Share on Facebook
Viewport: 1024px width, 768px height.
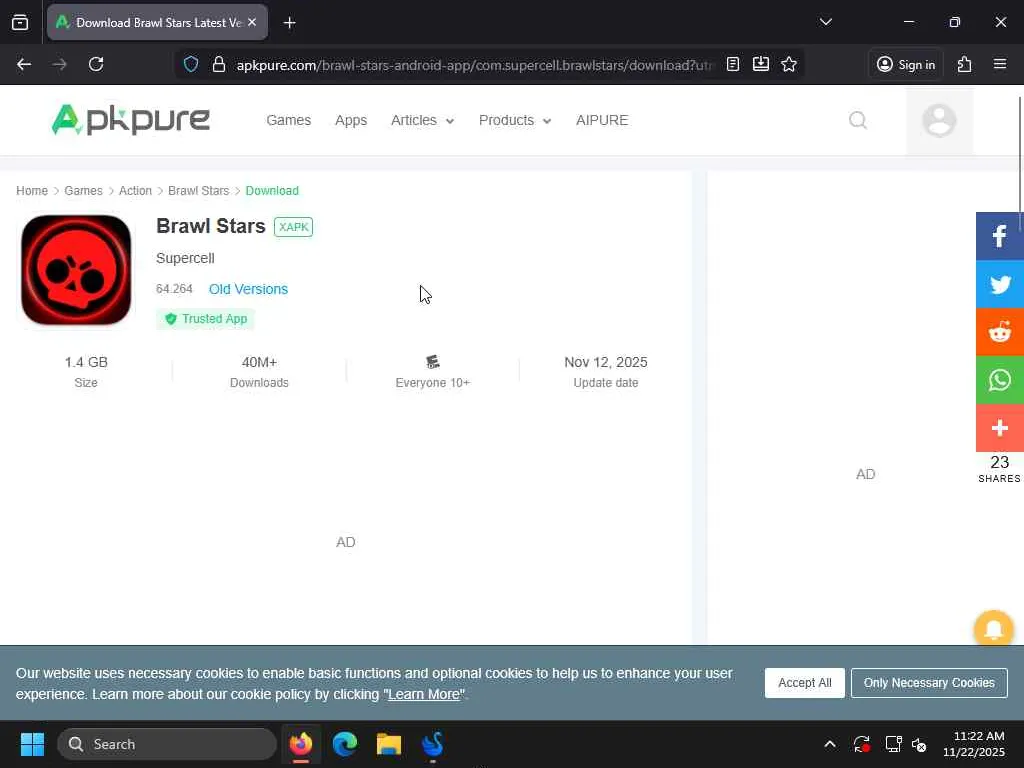(1000, 236)
